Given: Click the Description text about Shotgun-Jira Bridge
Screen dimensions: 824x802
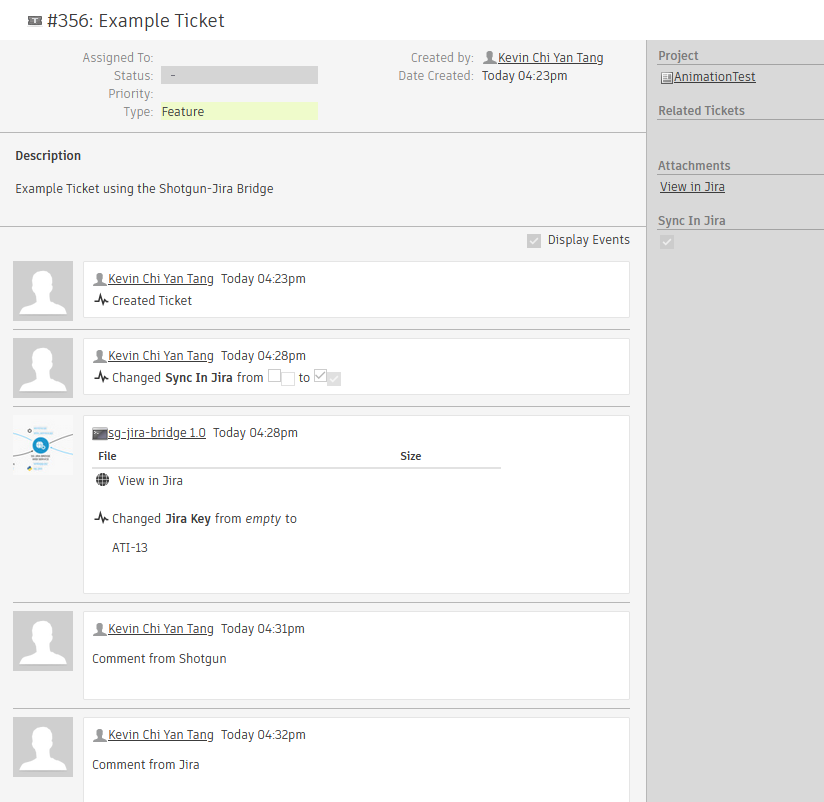Looking at the screenshot, I should (144, 189).
